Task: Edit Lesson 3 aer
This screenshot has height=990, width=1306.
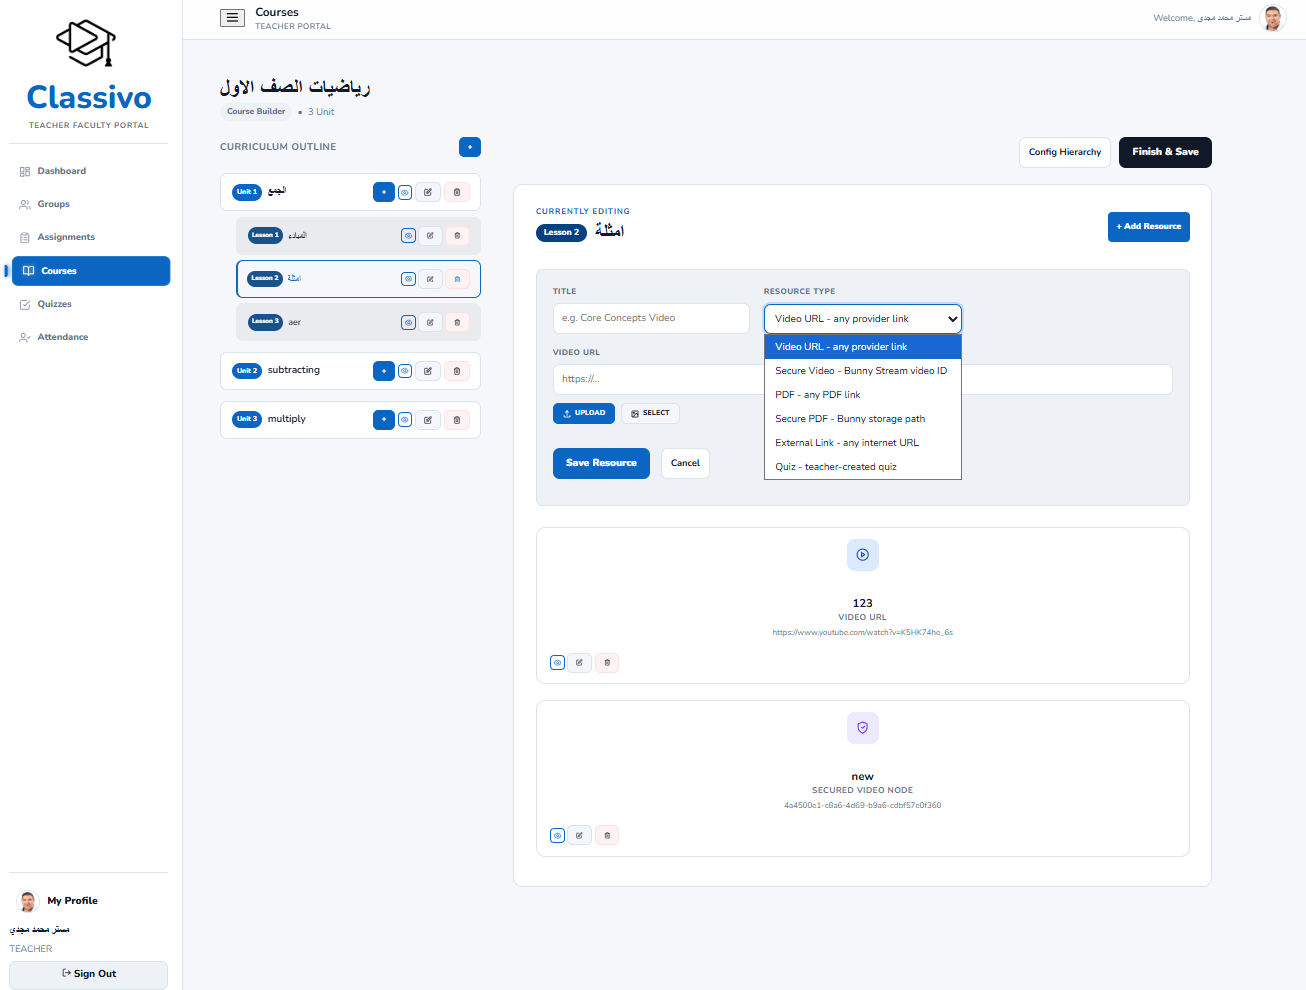Action: 430,322
